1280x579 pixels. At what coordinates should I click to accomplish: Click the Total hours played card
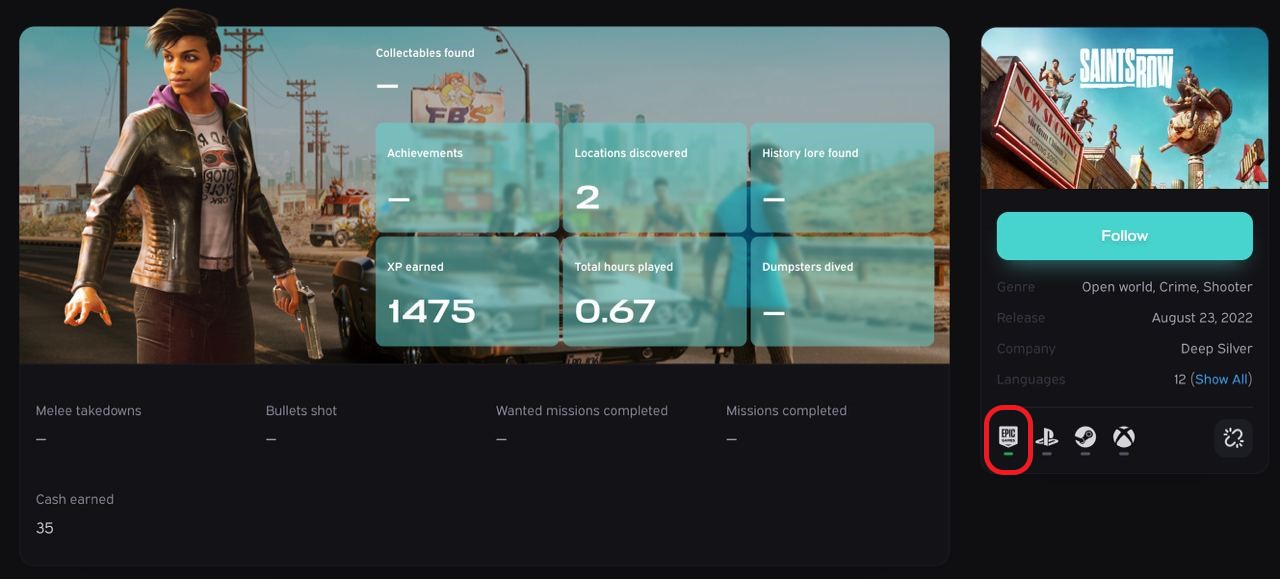coord(654,291)
